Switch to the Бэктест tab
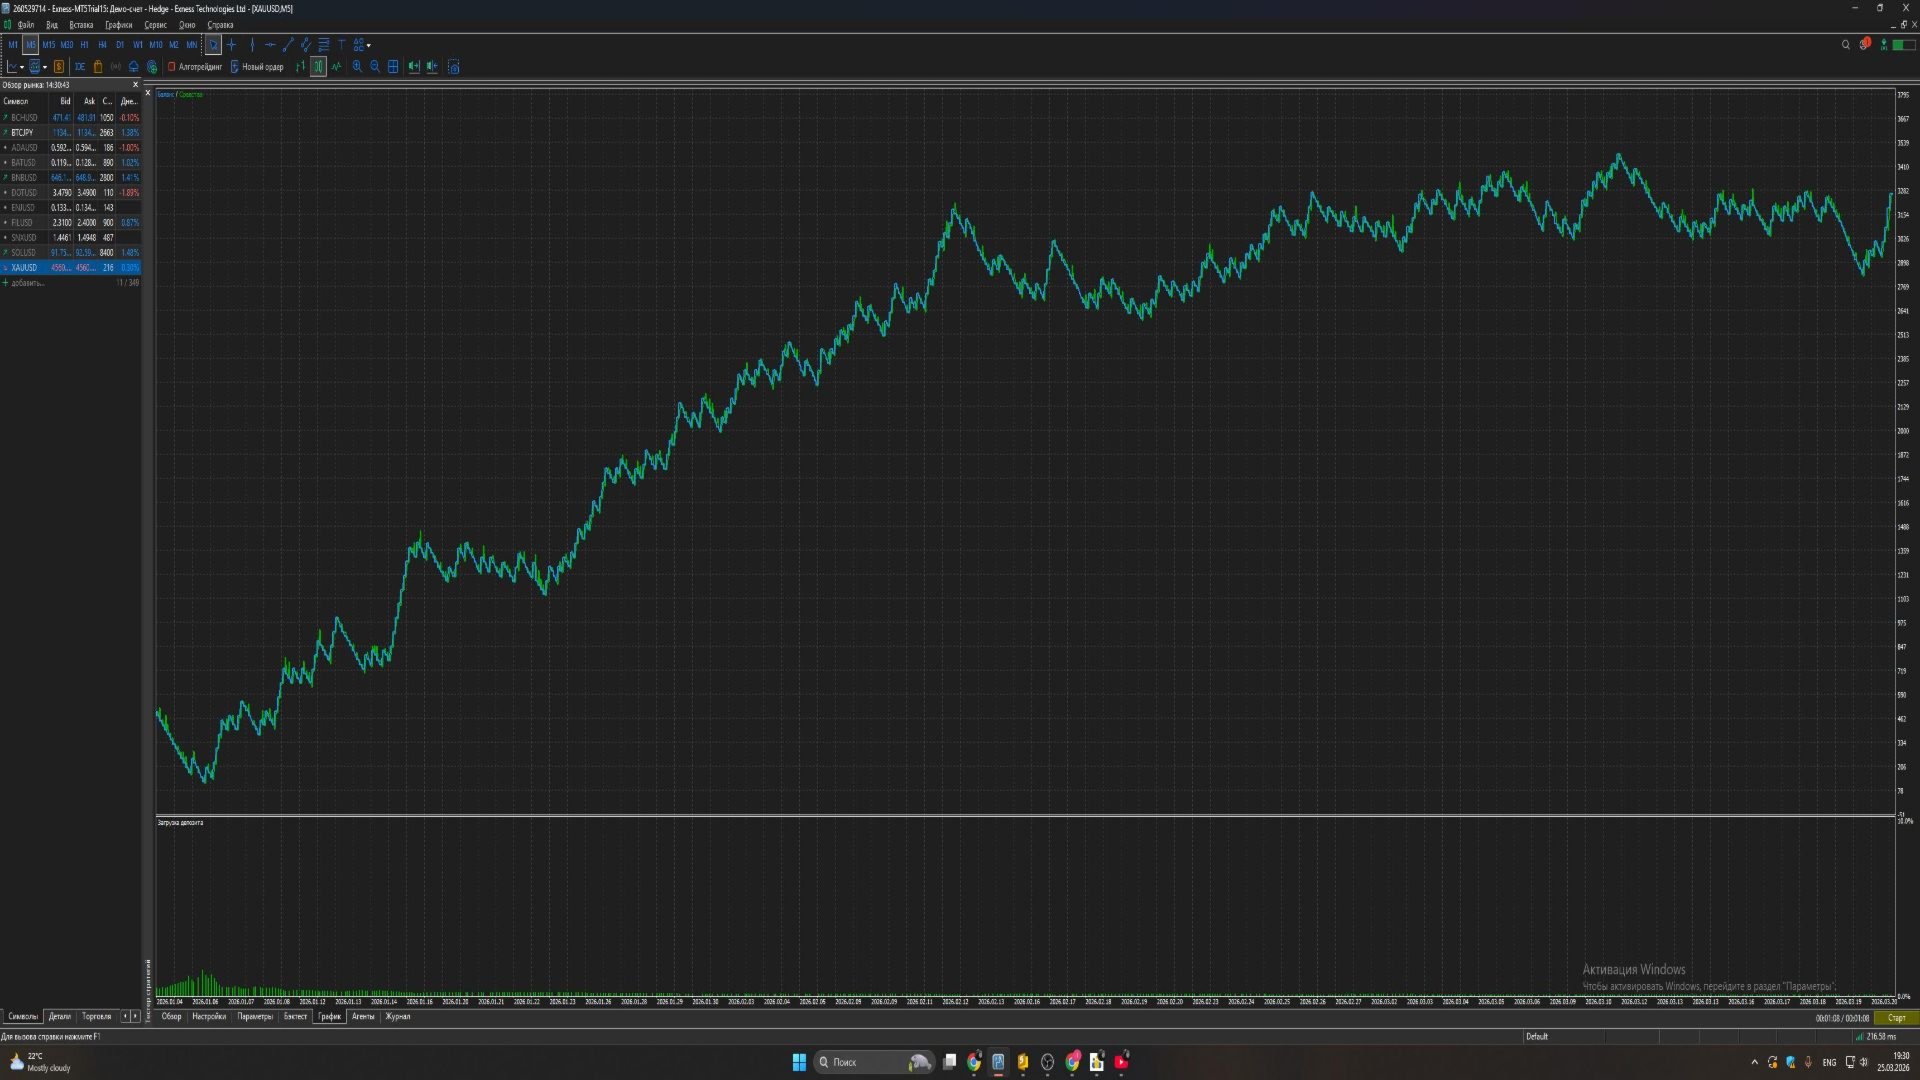The height and width of the screenshot is (1080, 1920). pos(295,1016)
